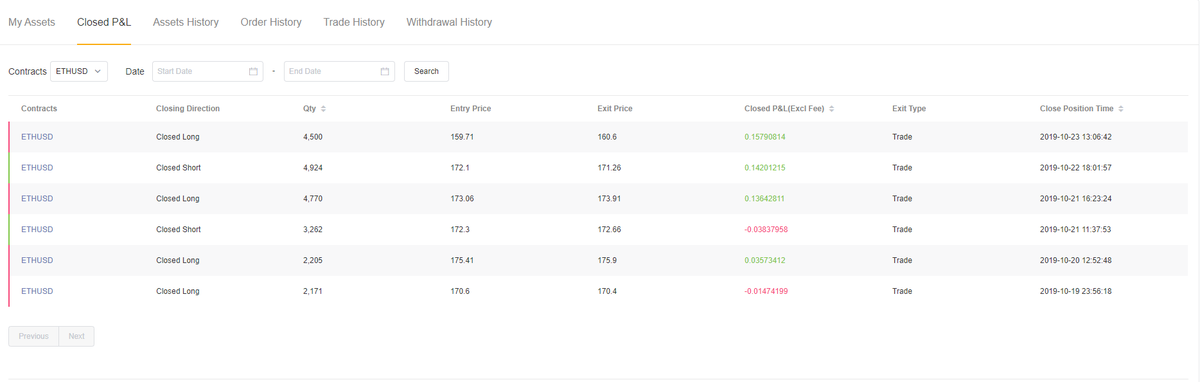Select negative P&L value -0.03837958
This screenshot has width=1200, height=382.
click(x=766, y=229)
